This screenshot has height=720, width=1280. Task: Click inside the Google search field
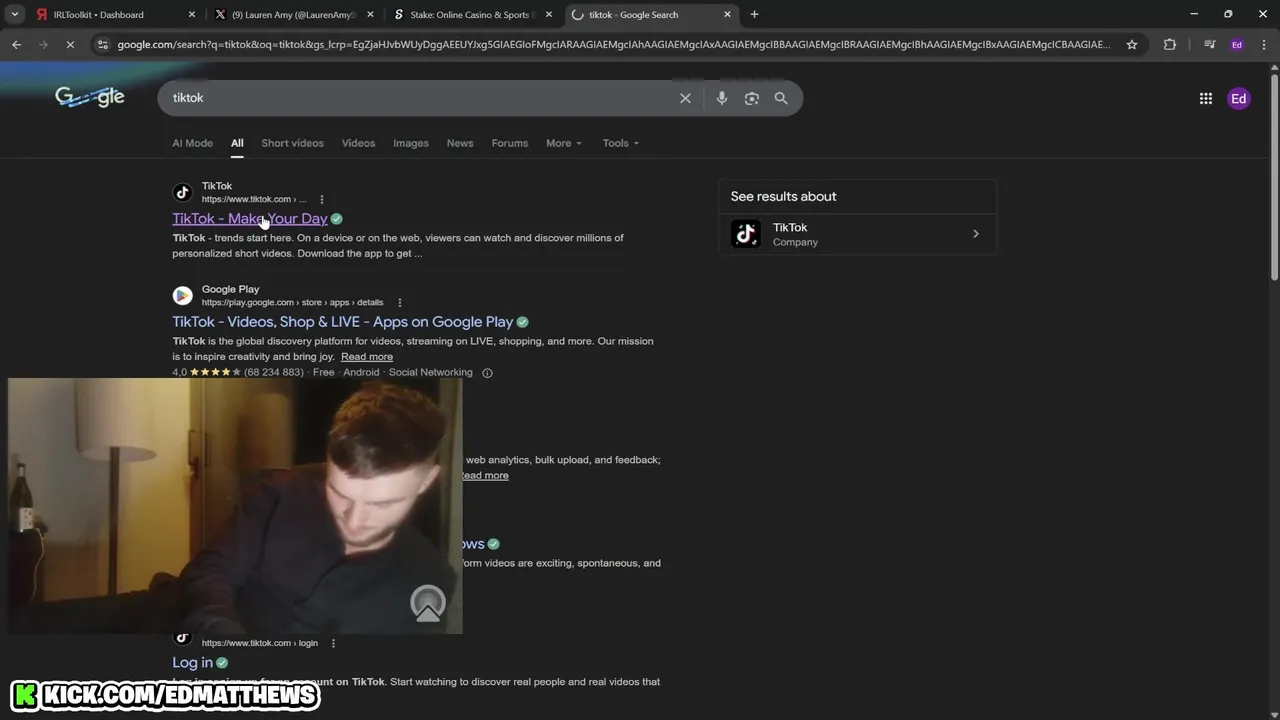click(420, 98)
